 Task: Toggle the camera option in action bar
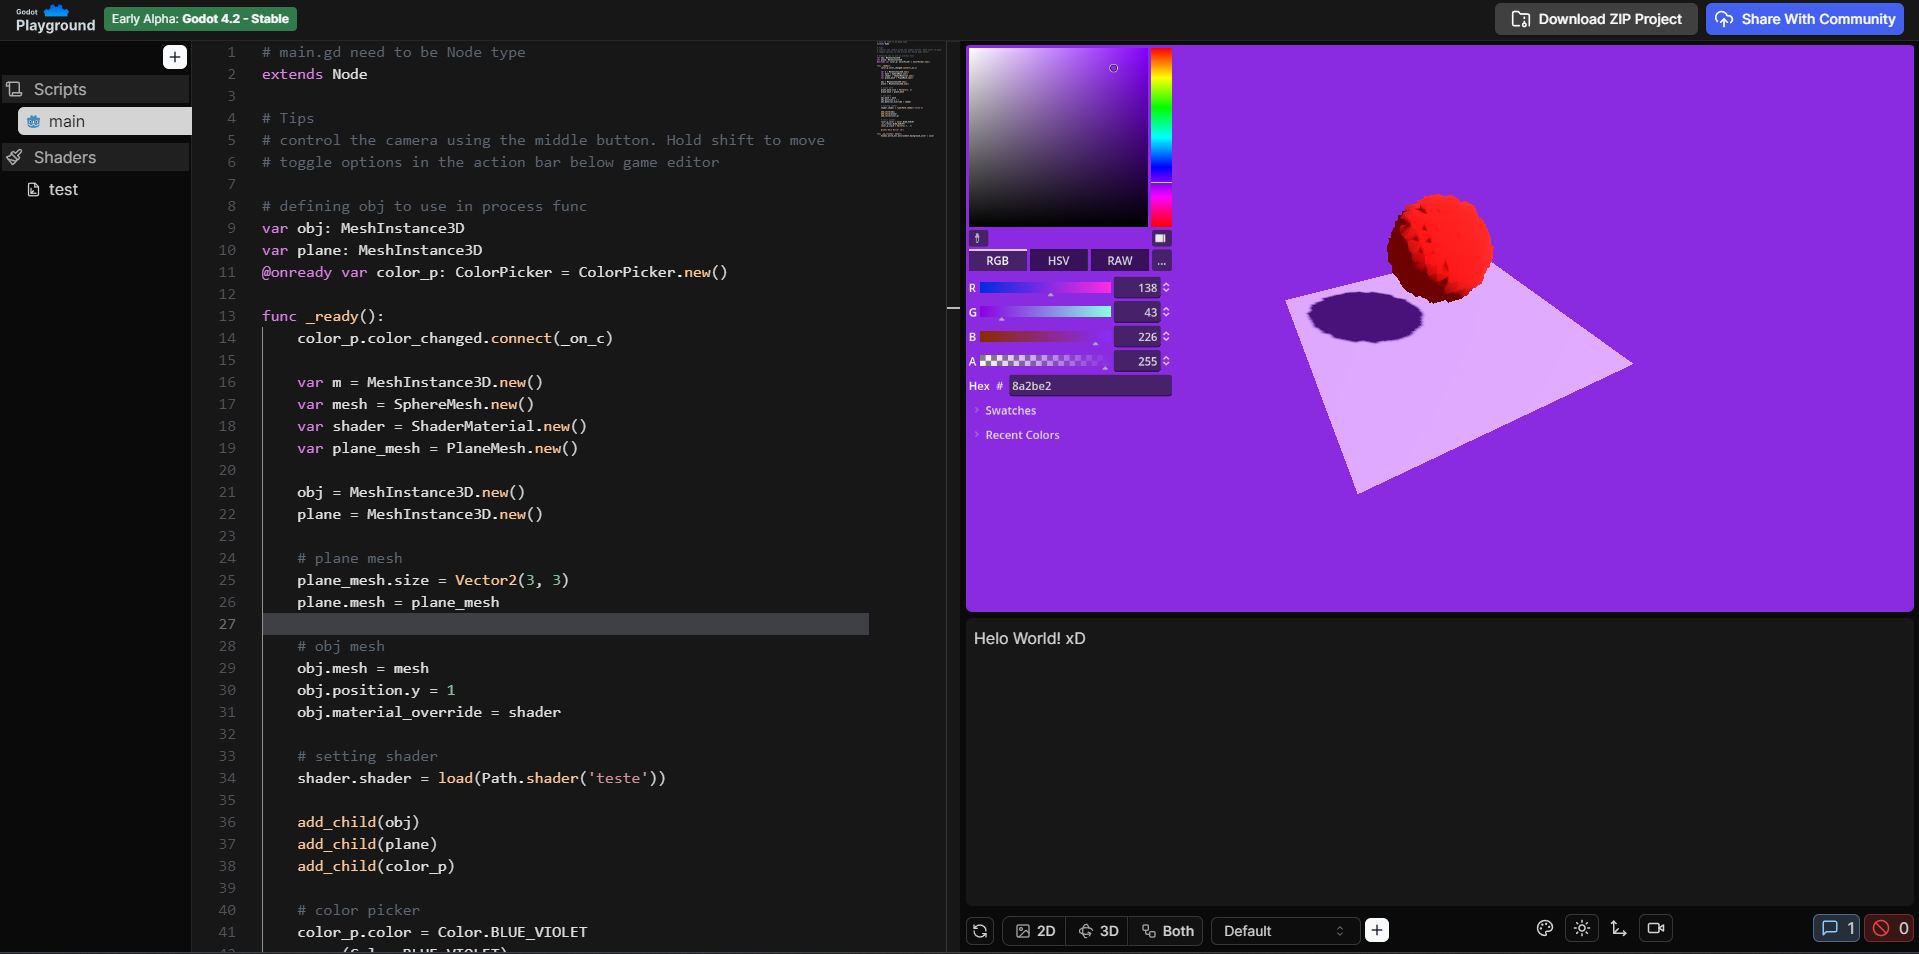click(x=1656, y=929)
